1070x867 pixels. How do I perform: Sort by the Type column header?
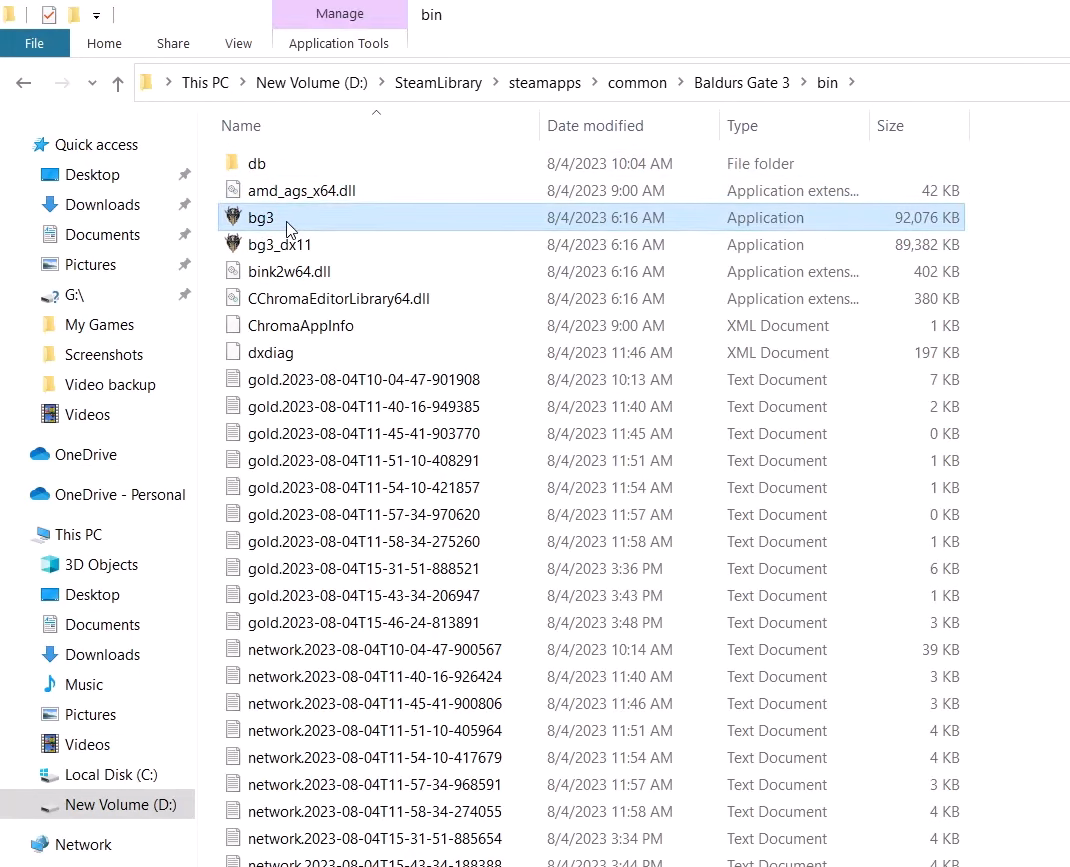click(x=794, y=126)
